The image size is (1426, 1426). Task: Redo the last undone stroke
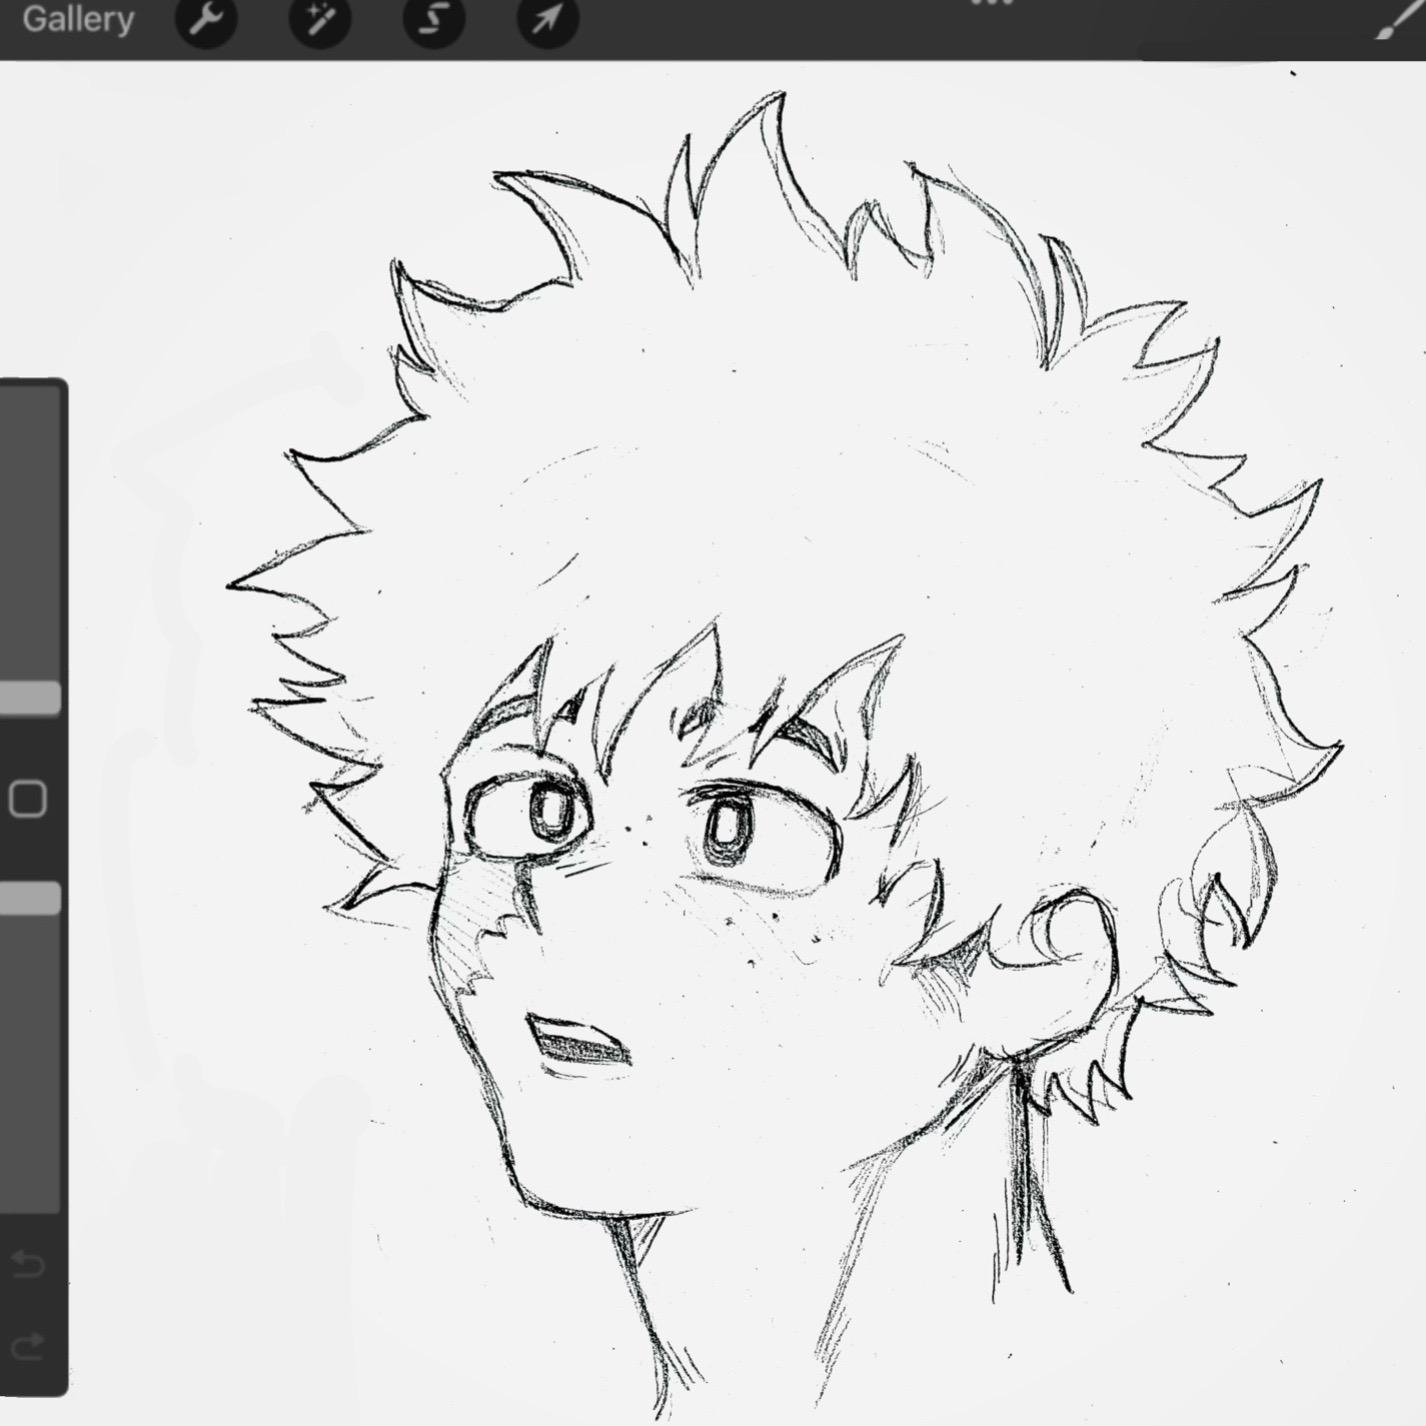(28, 1345)
